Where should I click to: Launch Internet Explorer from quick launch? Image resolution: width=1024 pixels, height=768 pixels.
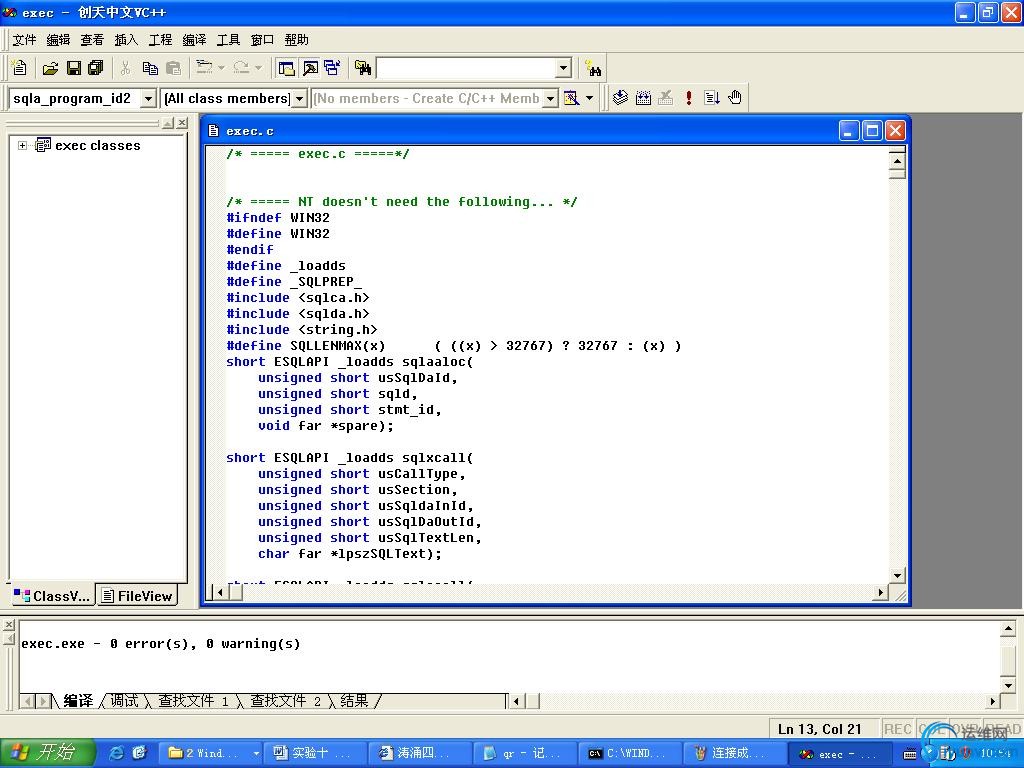(116, 753)
